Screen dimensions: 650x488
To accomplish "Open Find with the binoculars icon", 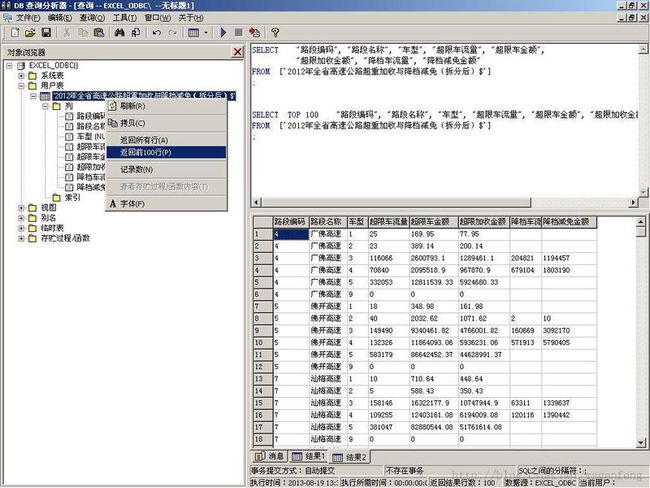I will pyautogui.click(x=120, y=32).
